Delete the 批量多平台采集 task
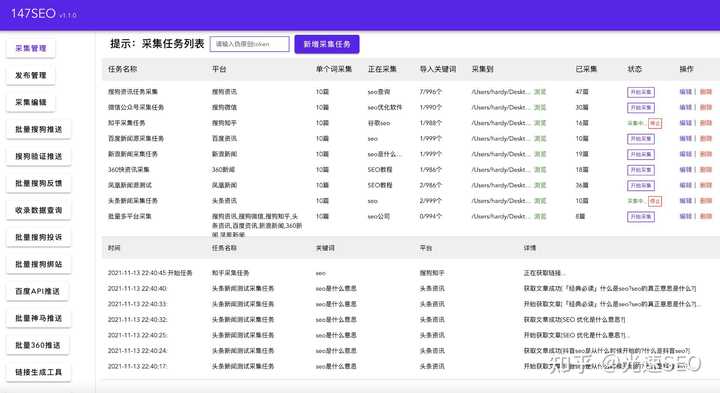Image resolution: width=720 pixels, height=393 pixels. tap(706, 216)
